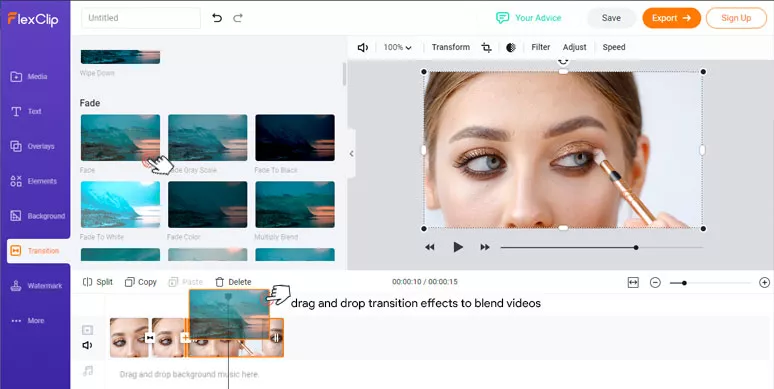Click the preview progress slider

602,247
